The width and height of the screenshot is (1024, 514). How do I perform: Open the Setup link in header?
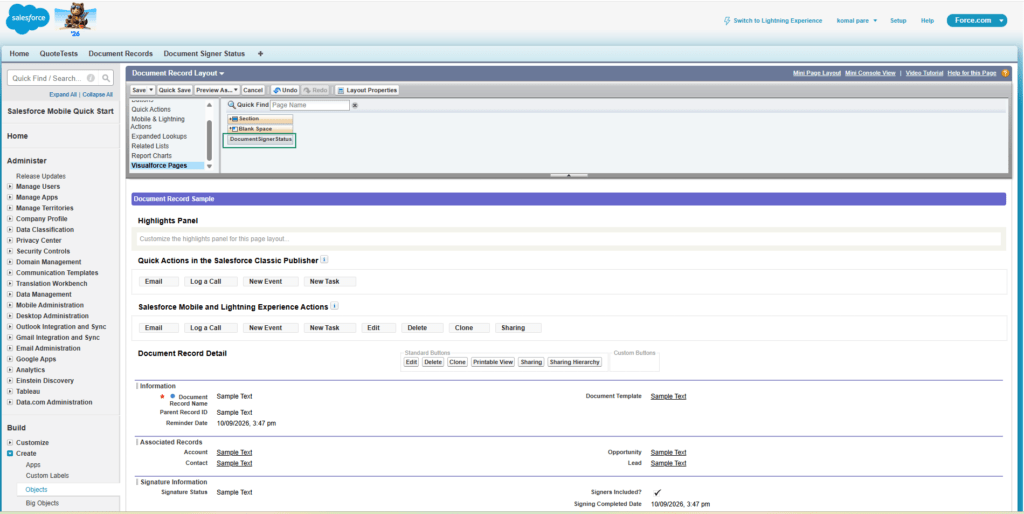tap(898, 21)
